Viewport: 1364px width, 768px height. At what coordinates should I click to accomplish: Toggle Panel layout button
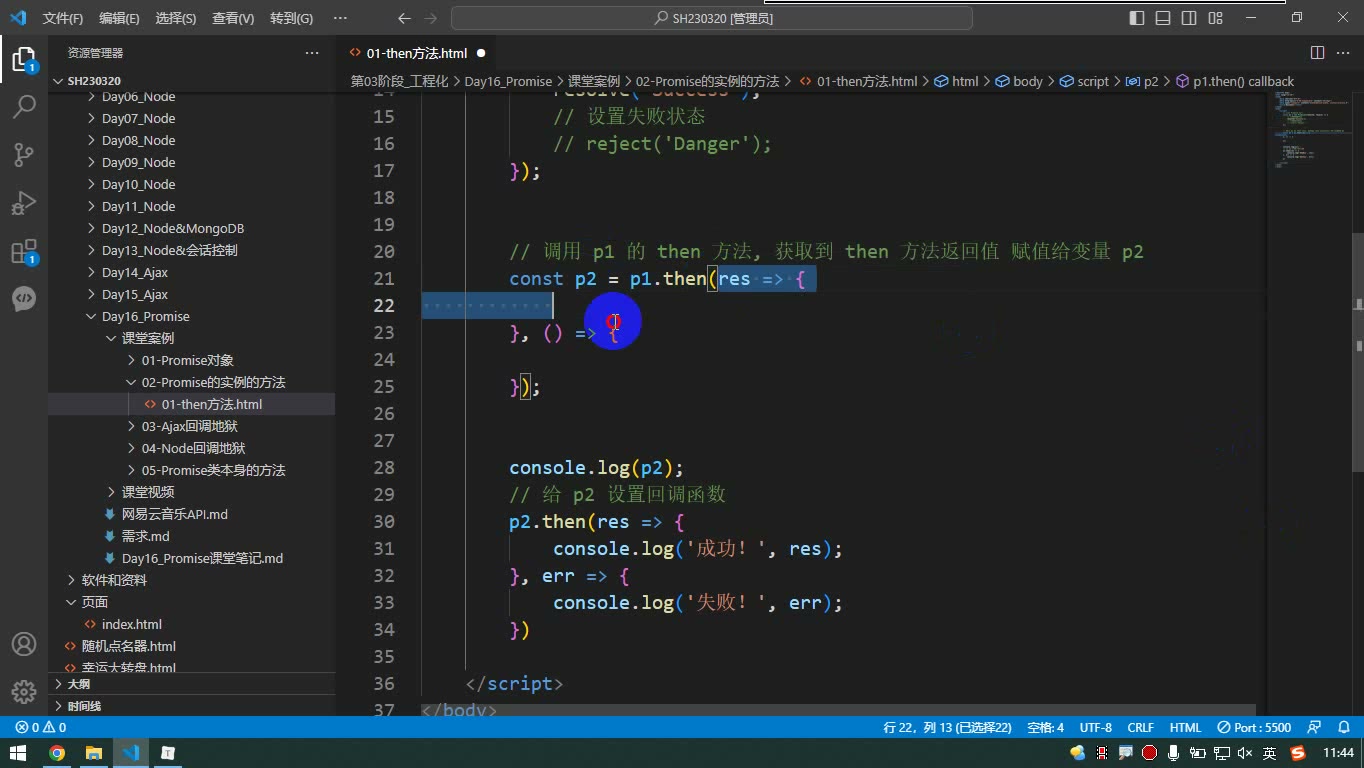point(1163,18)
